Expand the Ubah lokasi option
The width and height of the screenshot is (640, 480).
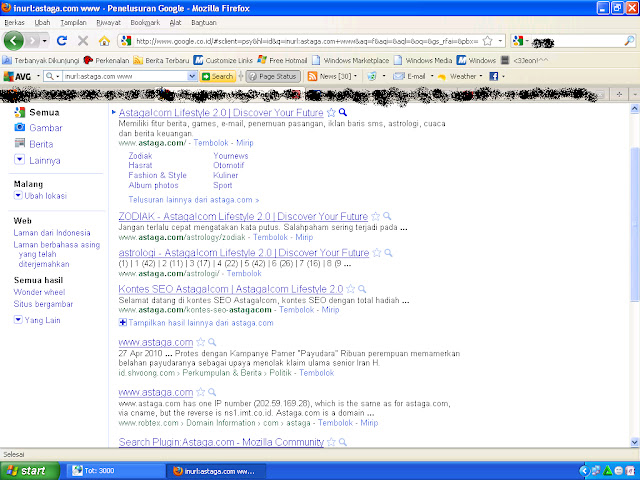[18, 196]
